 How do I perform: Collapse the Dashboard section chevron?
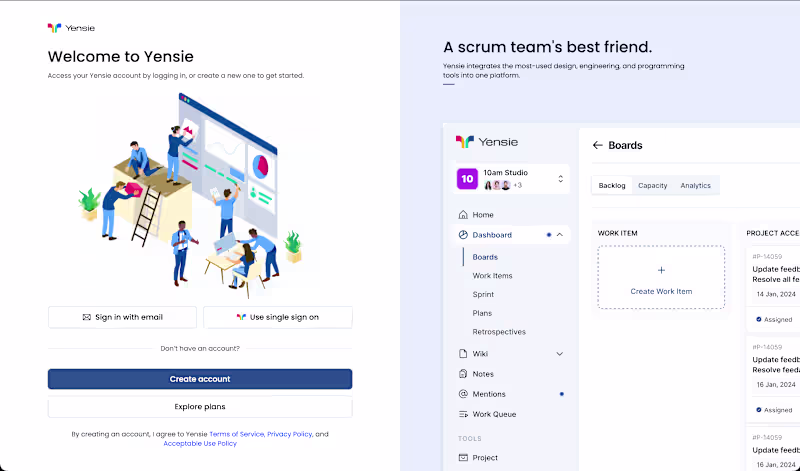click(560, 235)
